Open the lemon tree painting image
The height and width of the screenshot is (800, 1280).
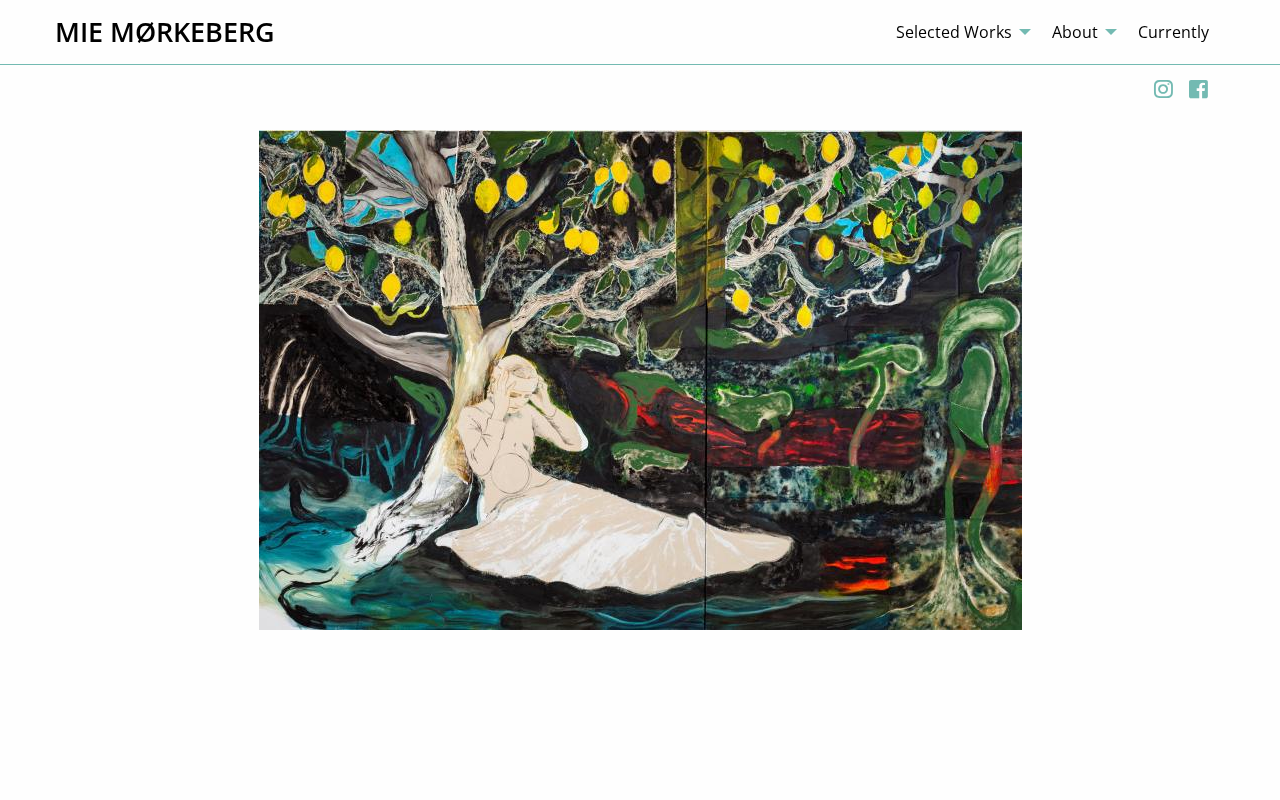coord(640,380)
